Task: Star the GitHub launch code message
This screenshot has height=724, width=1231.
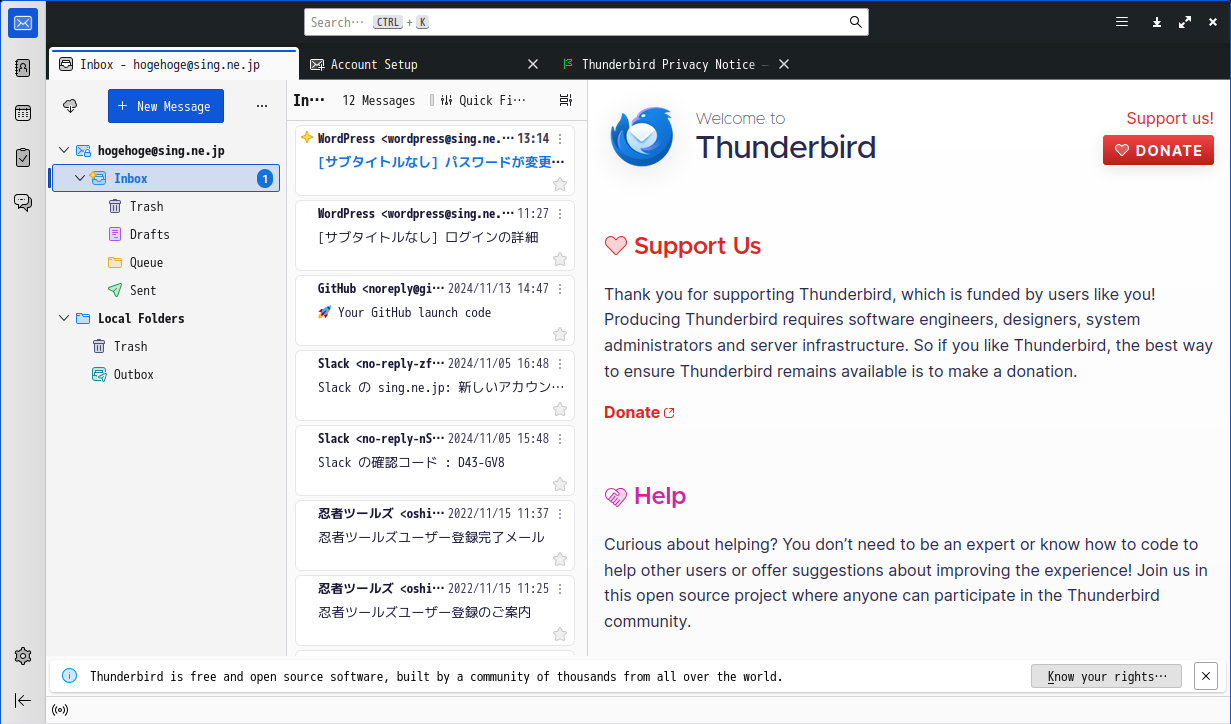Action: [560, 334]
